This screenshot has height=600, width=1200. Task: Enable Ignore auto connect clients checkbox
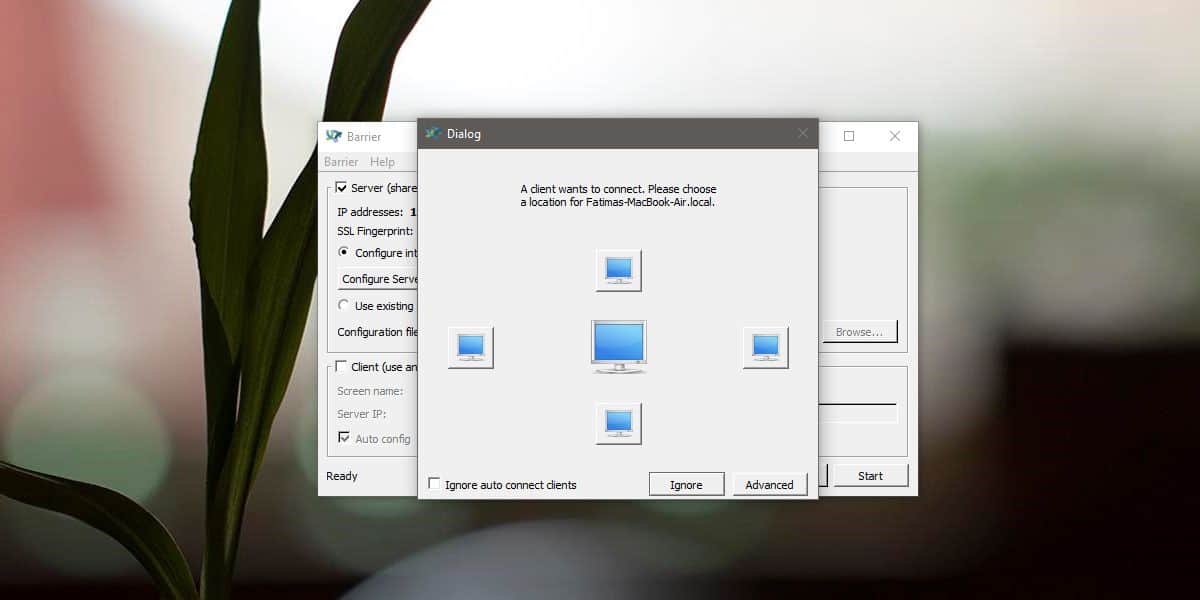coord(434,484)
